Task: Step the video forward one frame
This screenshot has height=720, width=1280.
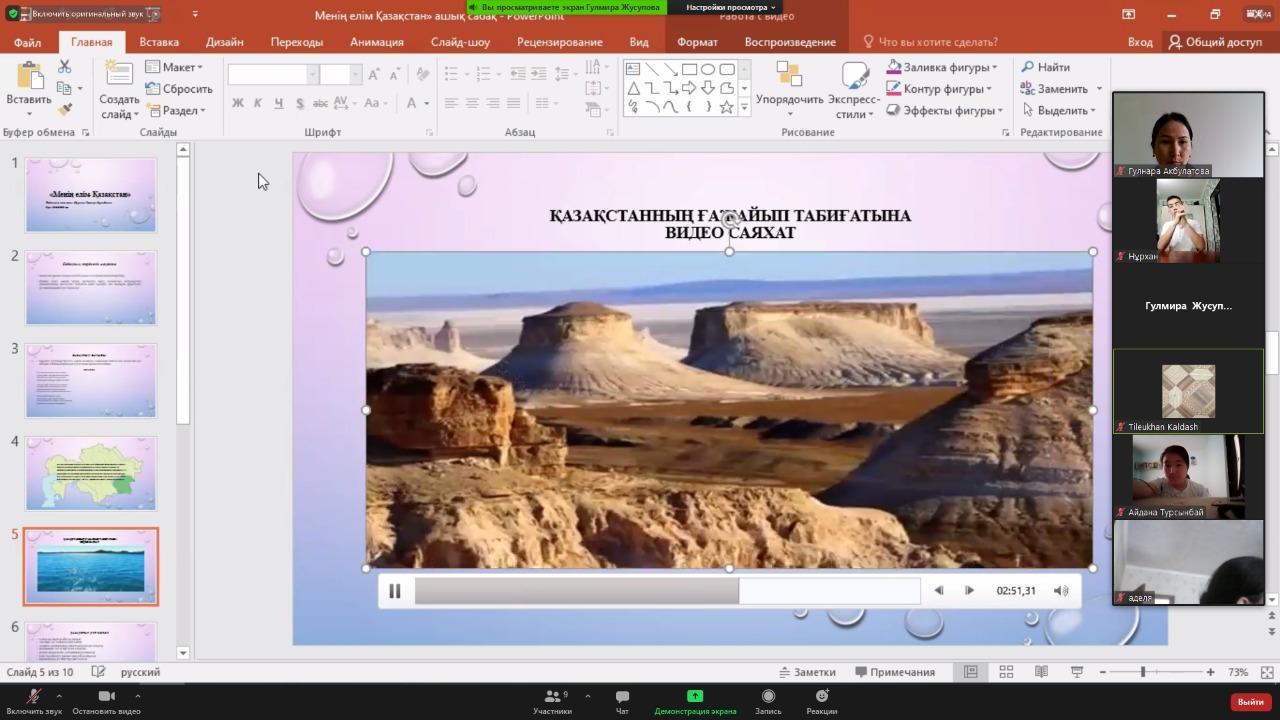Action: coord(969,591)
